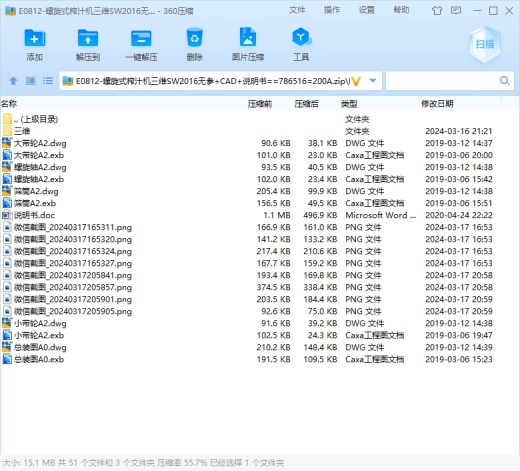Click the icon of 筛筒A2.dwg

[7, 191]
